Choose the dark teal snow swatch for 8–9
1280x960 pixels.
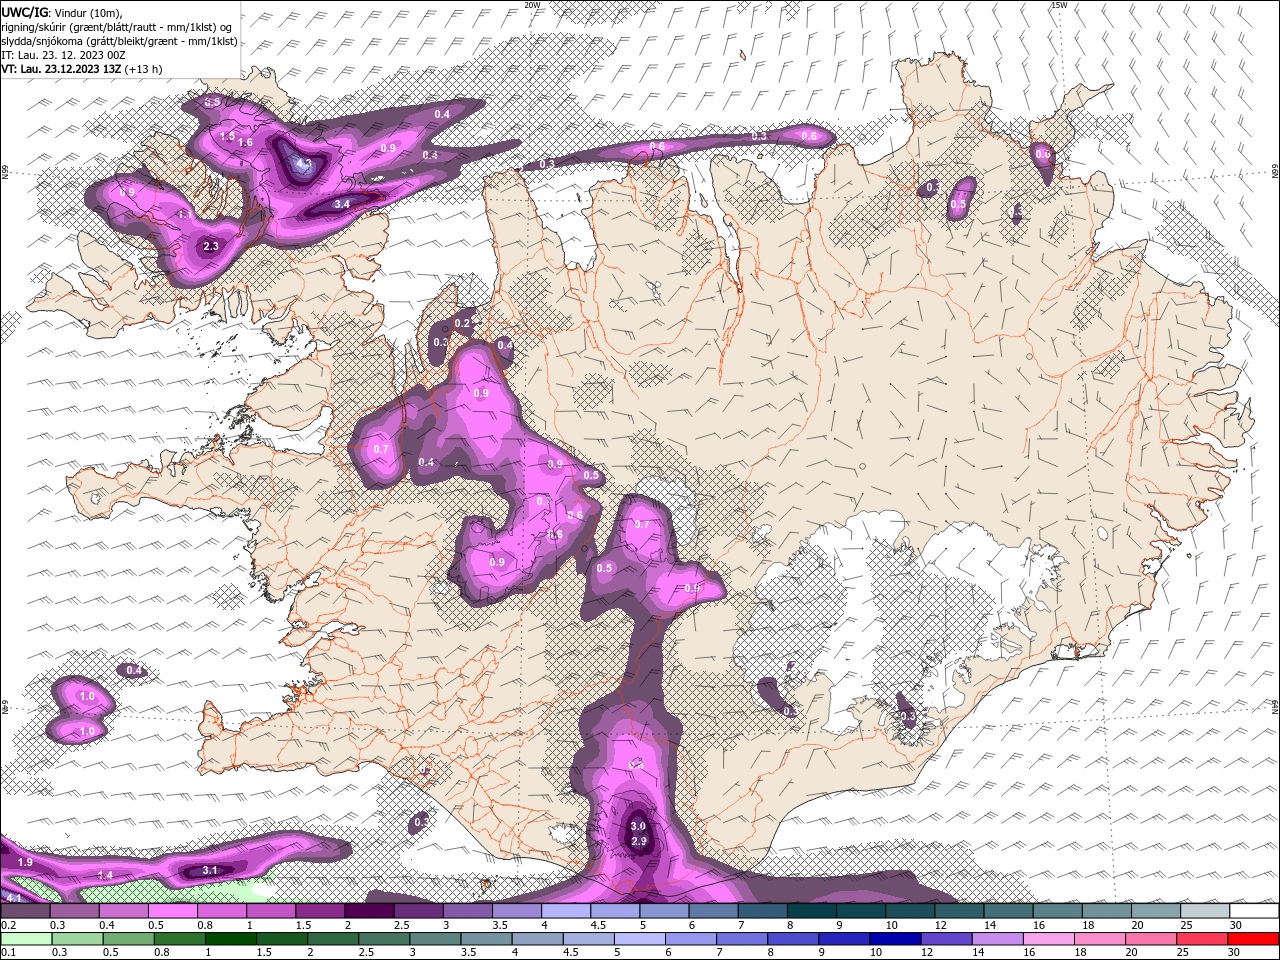tap(812, 911)
